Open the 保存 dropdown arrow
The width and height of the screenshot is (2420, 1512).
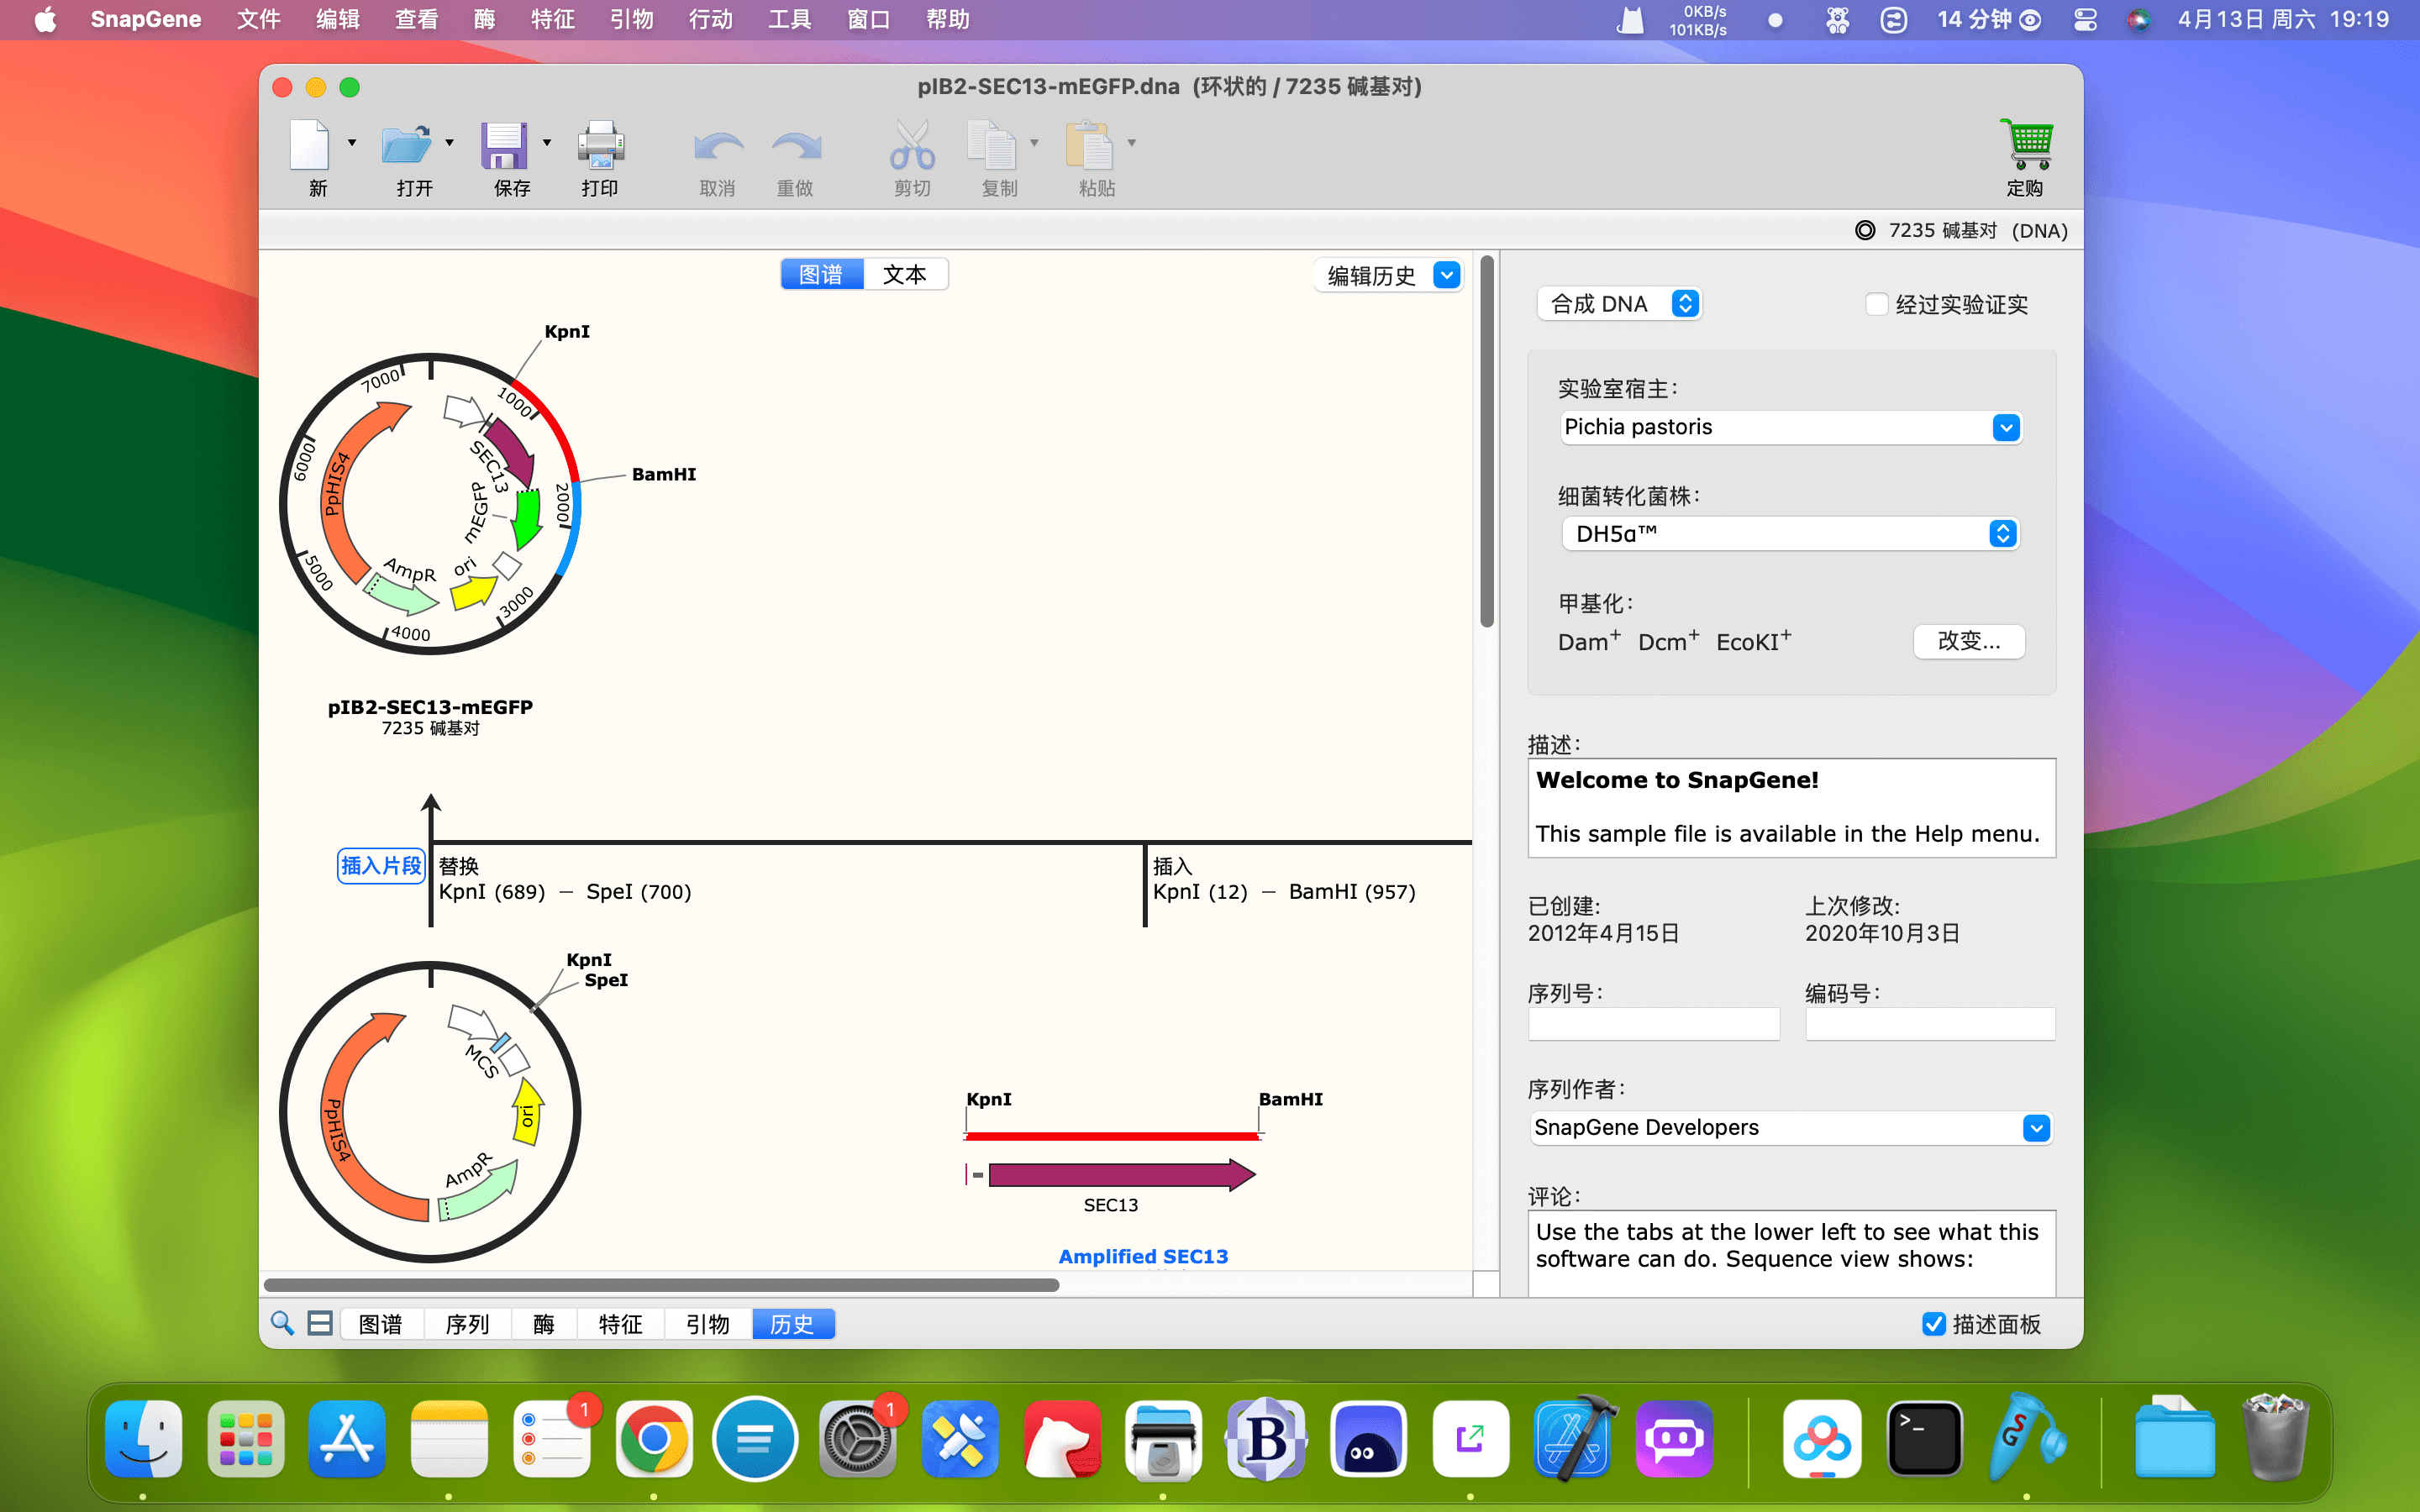point(547,143)
